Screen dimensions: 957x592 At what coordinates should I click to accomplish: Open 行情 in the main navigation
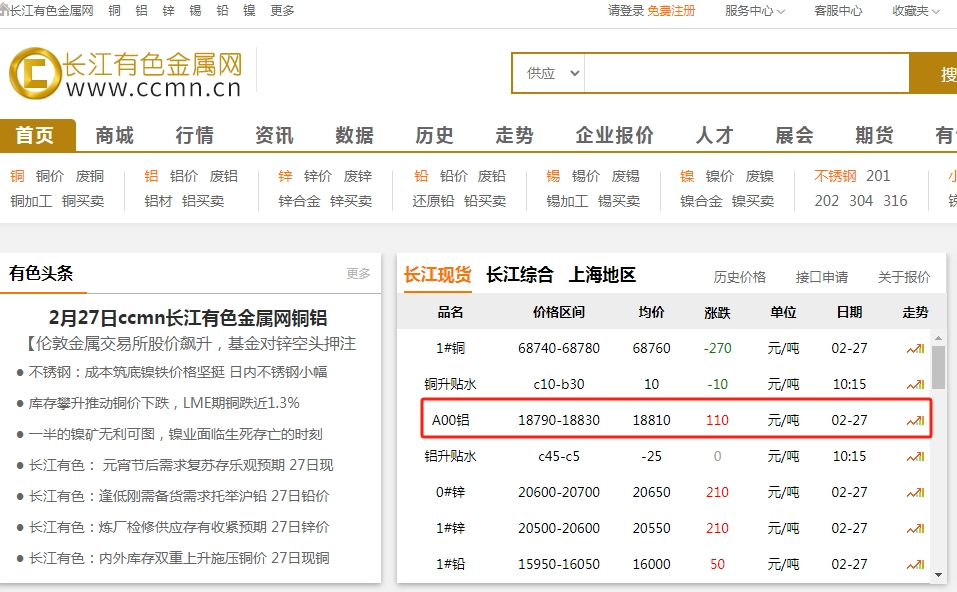tap(194, 135)
